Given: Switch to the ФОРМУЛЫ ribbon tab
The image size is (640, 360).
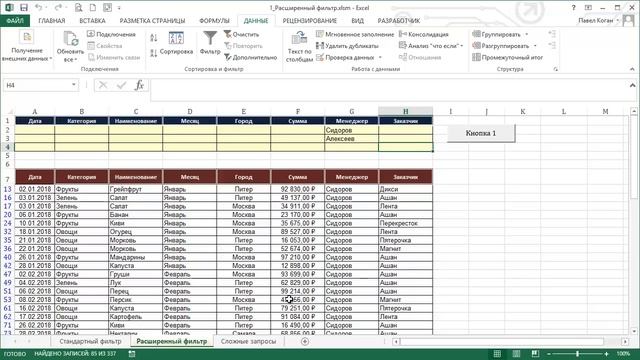Looking at the screenshot, I should click(214, 20).
